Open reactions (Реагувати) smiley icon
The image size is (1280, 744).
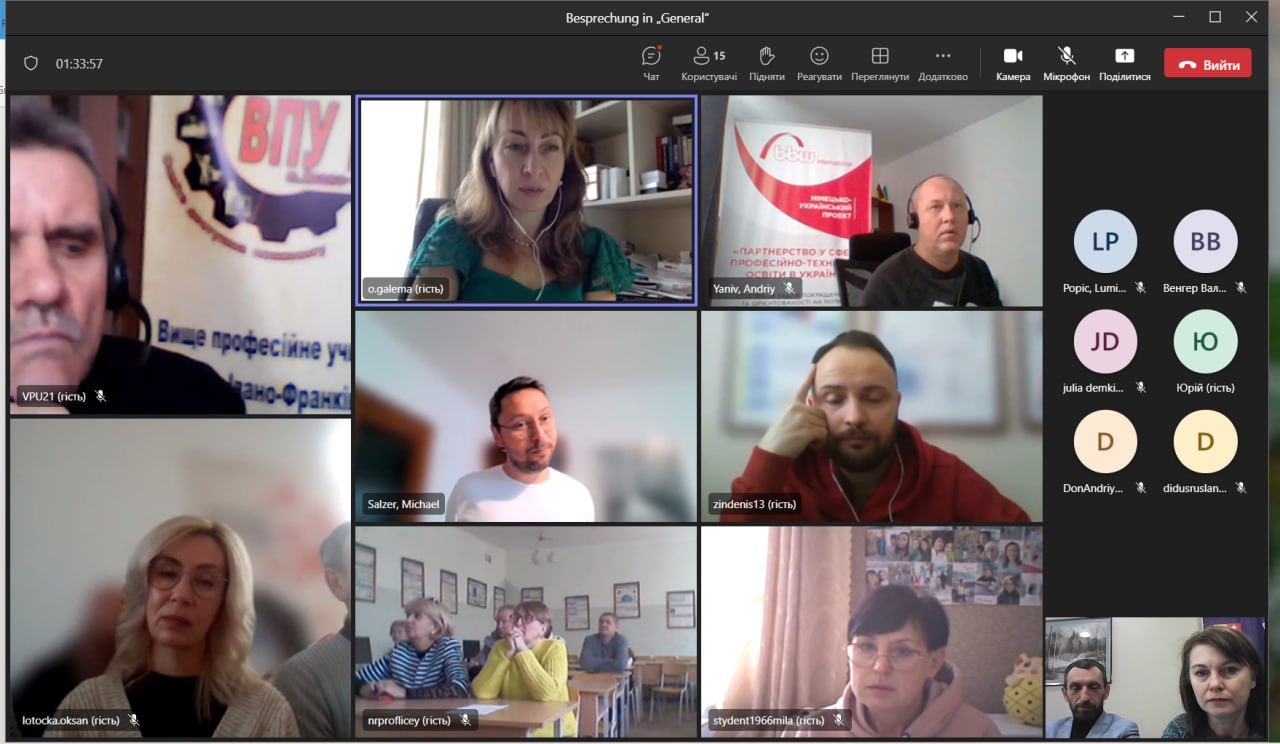click(819, 62)
